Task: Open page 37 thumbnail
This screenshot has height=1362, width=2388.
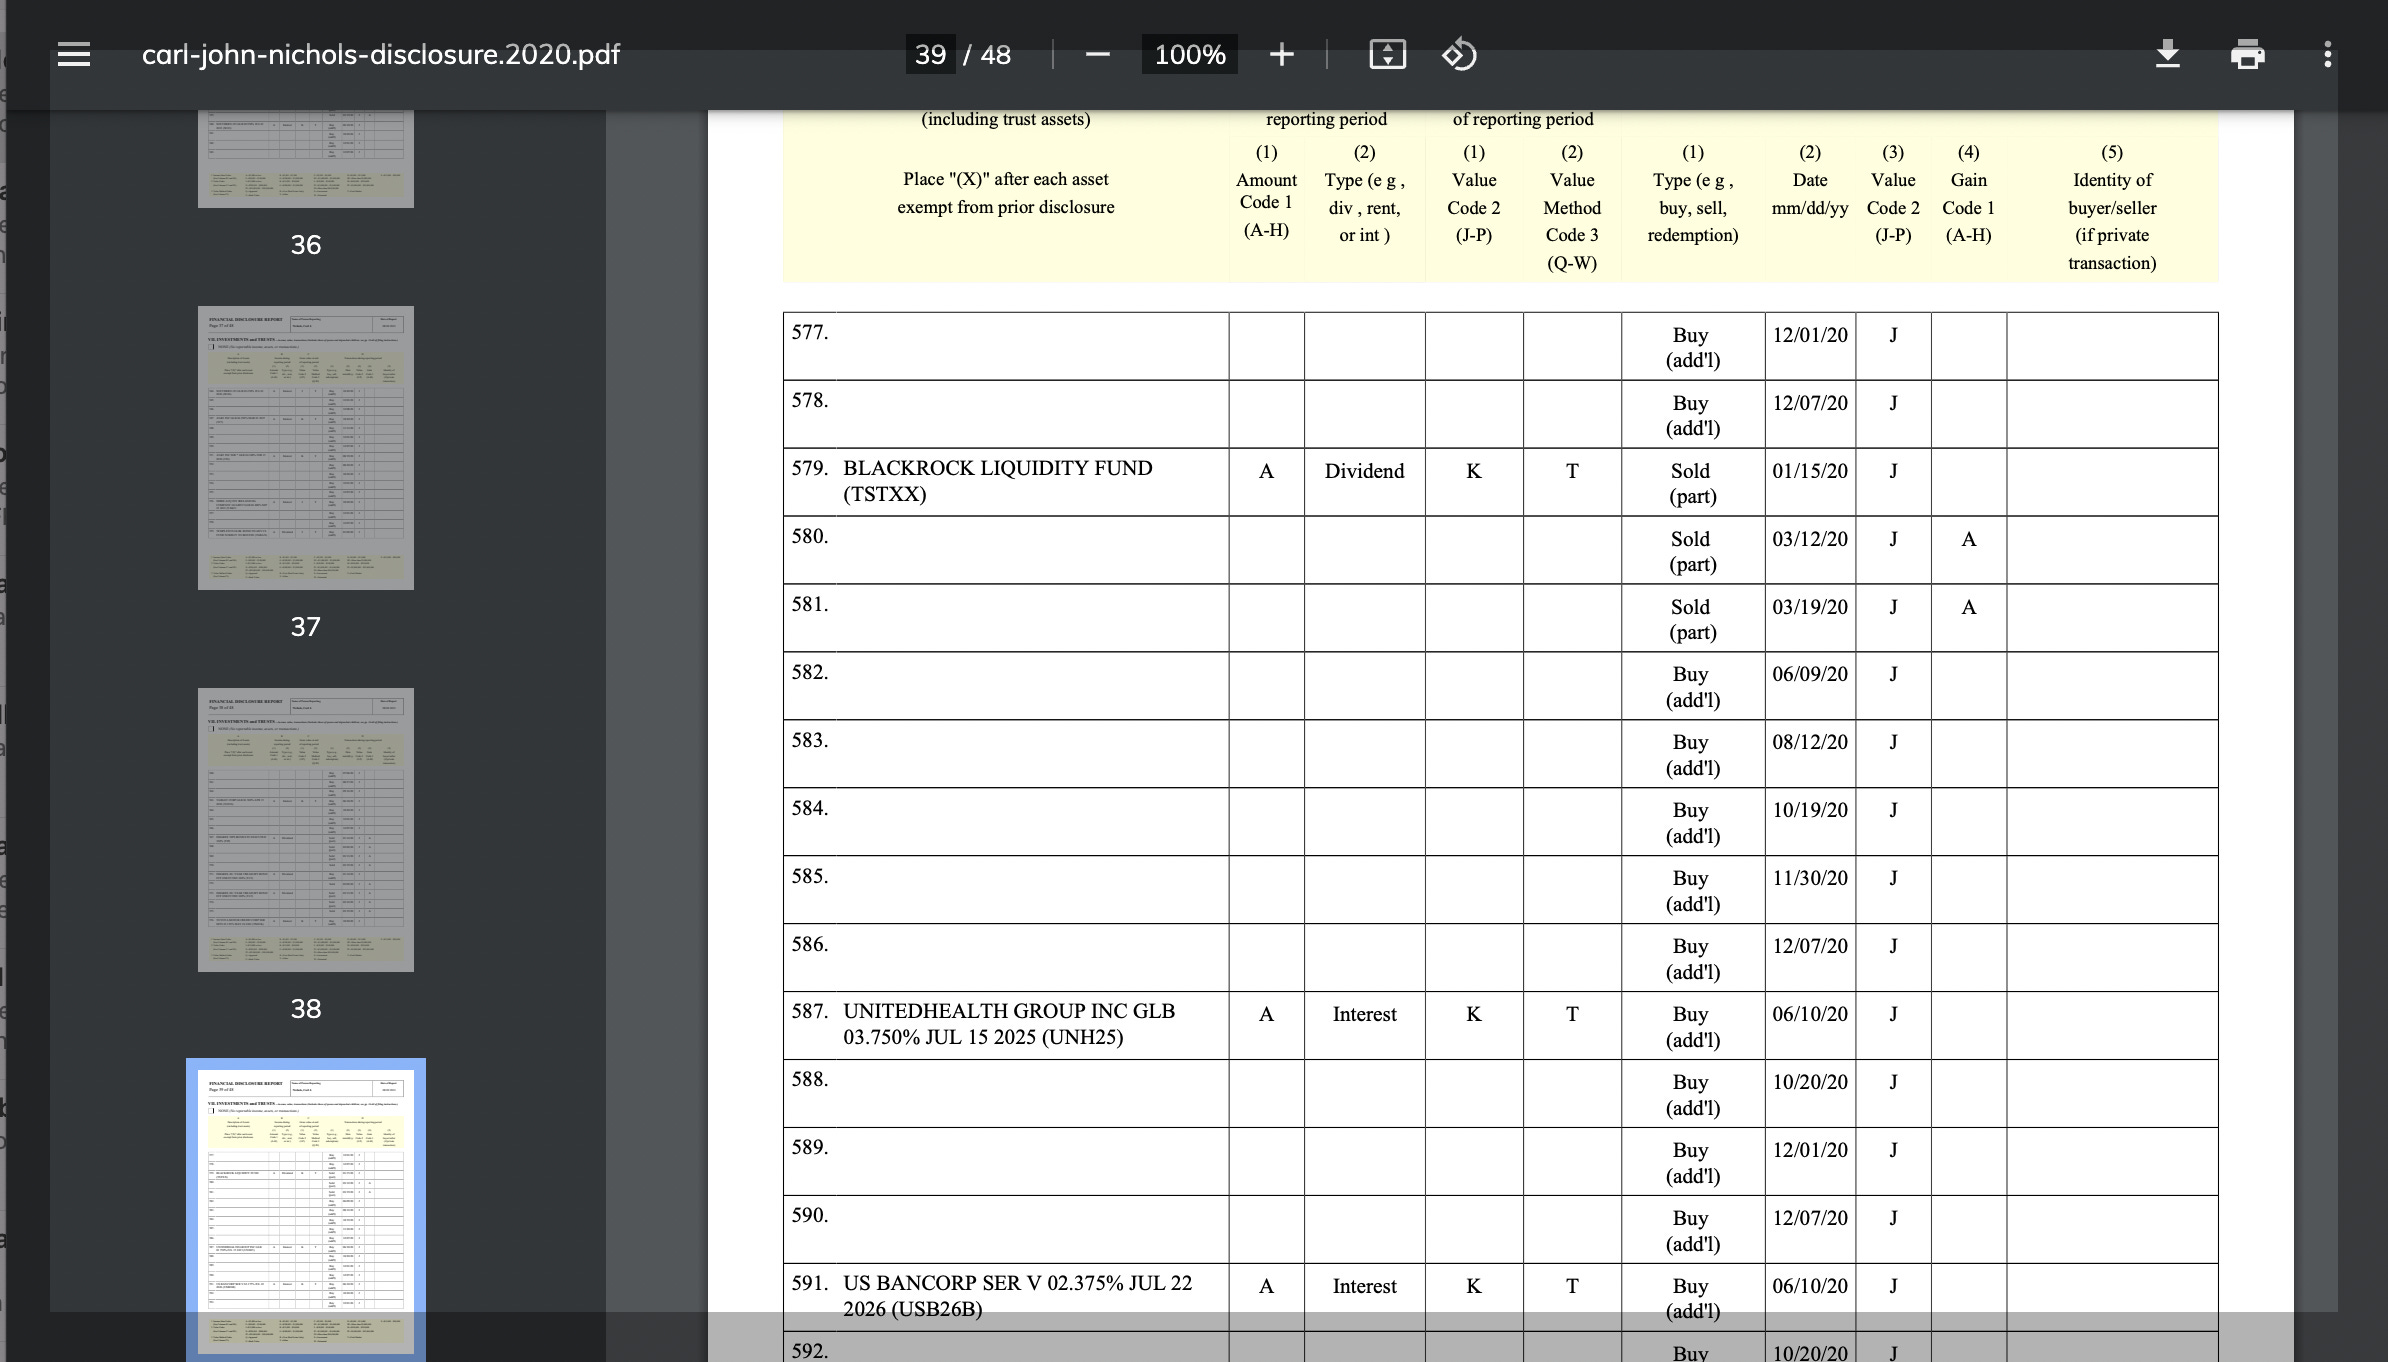Action: [x=306, y=448]
